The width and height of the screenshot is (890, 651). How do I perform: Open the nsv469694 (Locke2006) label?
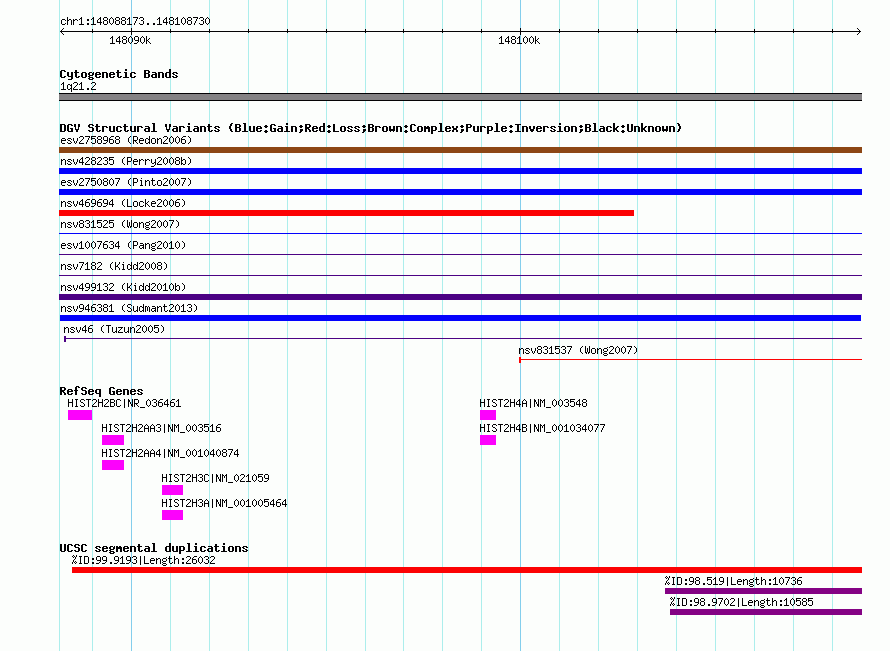click(x=123, y=203)
